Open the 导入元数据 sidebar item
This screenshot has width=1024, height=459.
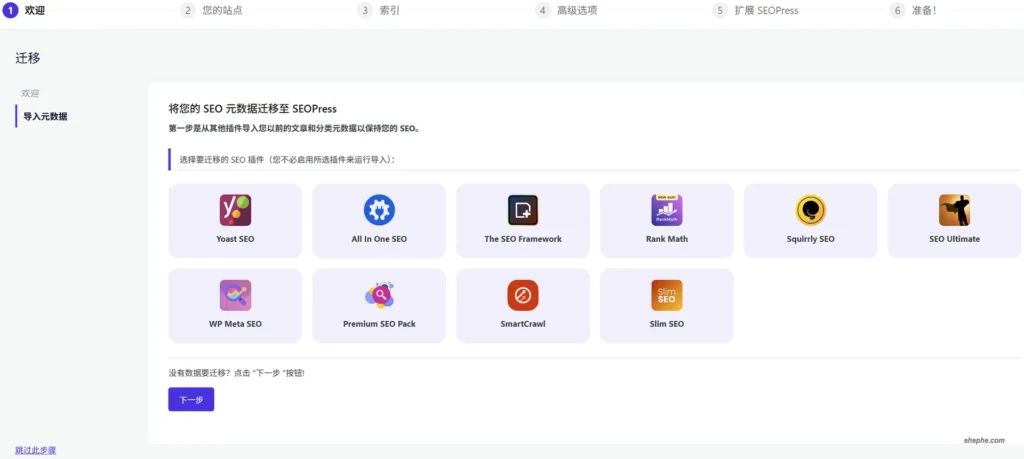coord(45,116)
